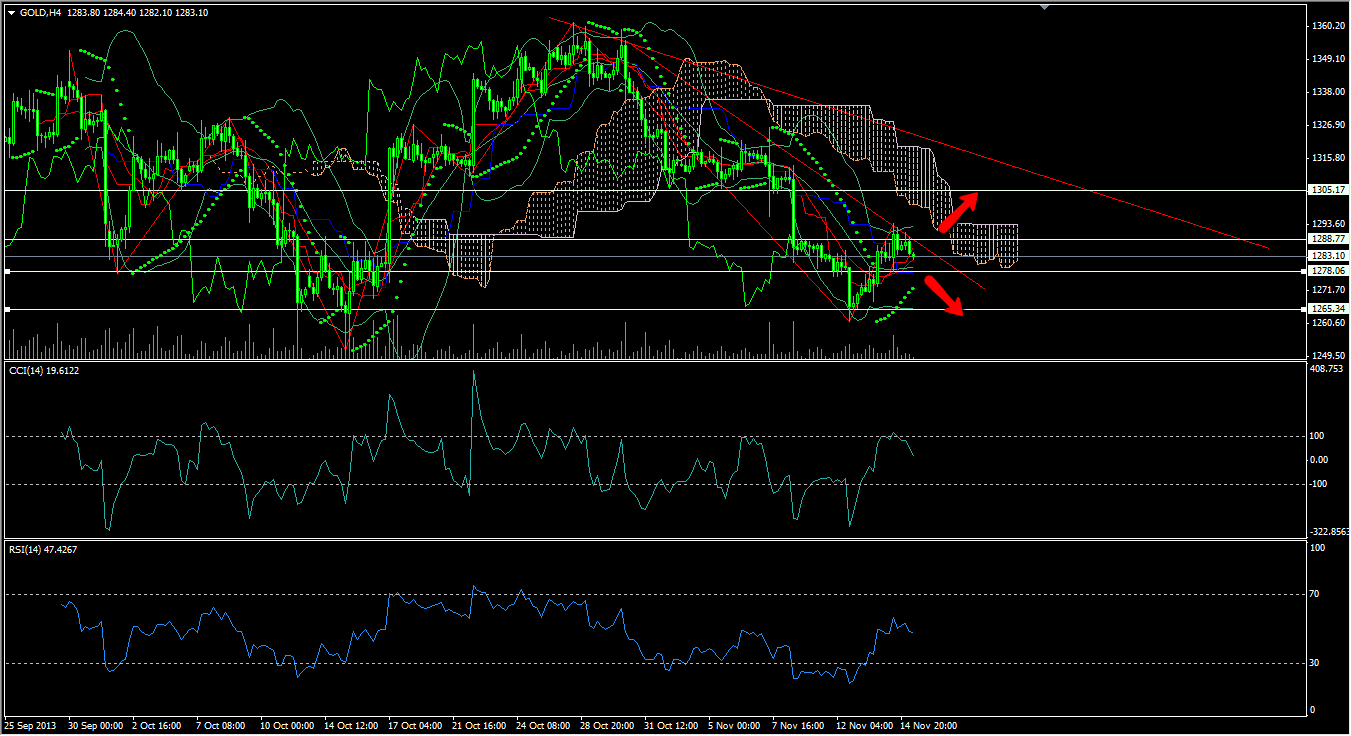Image resolution: width=1351 pixels, height=736 pixels.
Task: Click the 1326.90 price scale value
Action: (x=1329, y=125)
